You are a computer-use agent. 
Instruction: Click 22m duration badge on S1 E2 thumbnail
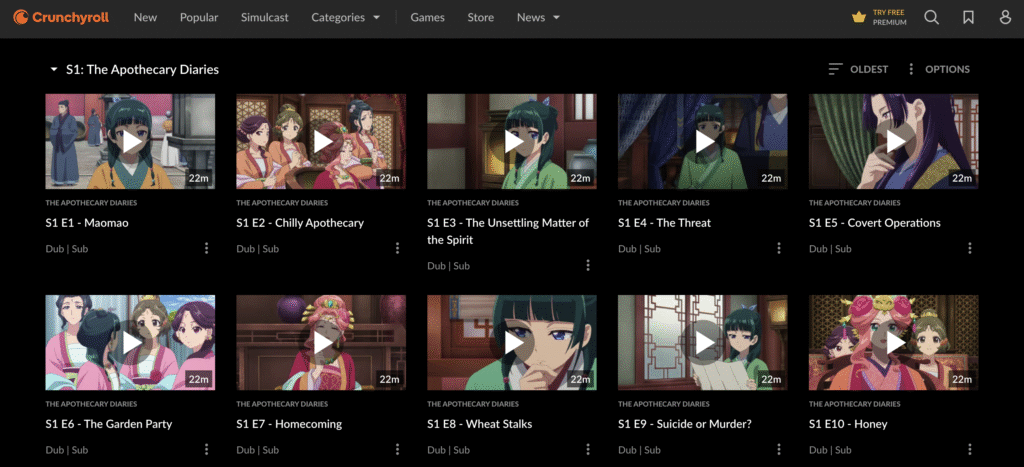click(389, 178)
